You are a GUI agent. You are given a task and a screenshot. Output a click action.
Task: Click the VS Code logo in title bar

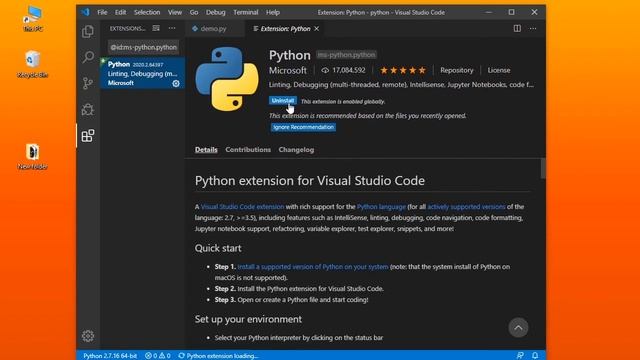[x=85, y=12]
